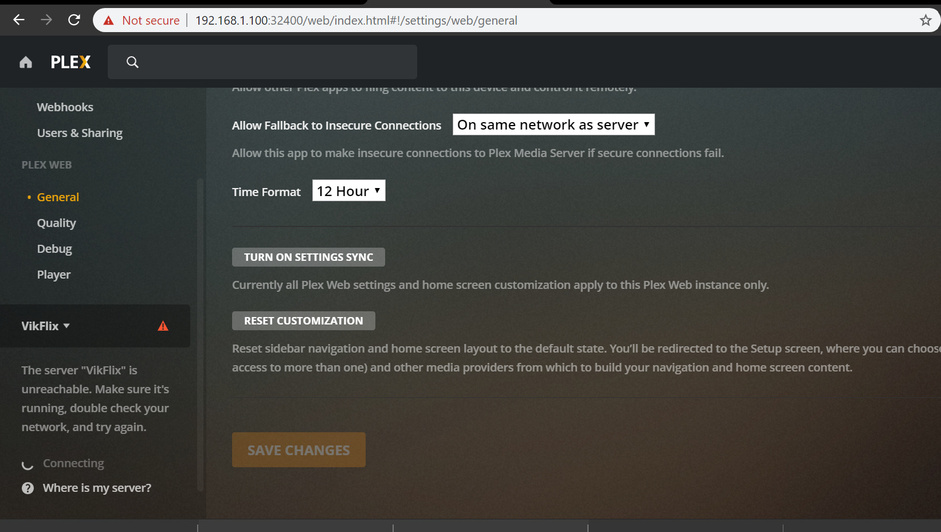Viewport: 941px width, 532px height.
Task: Open the Time Format dropdown
Action: [x=349, y=190]
